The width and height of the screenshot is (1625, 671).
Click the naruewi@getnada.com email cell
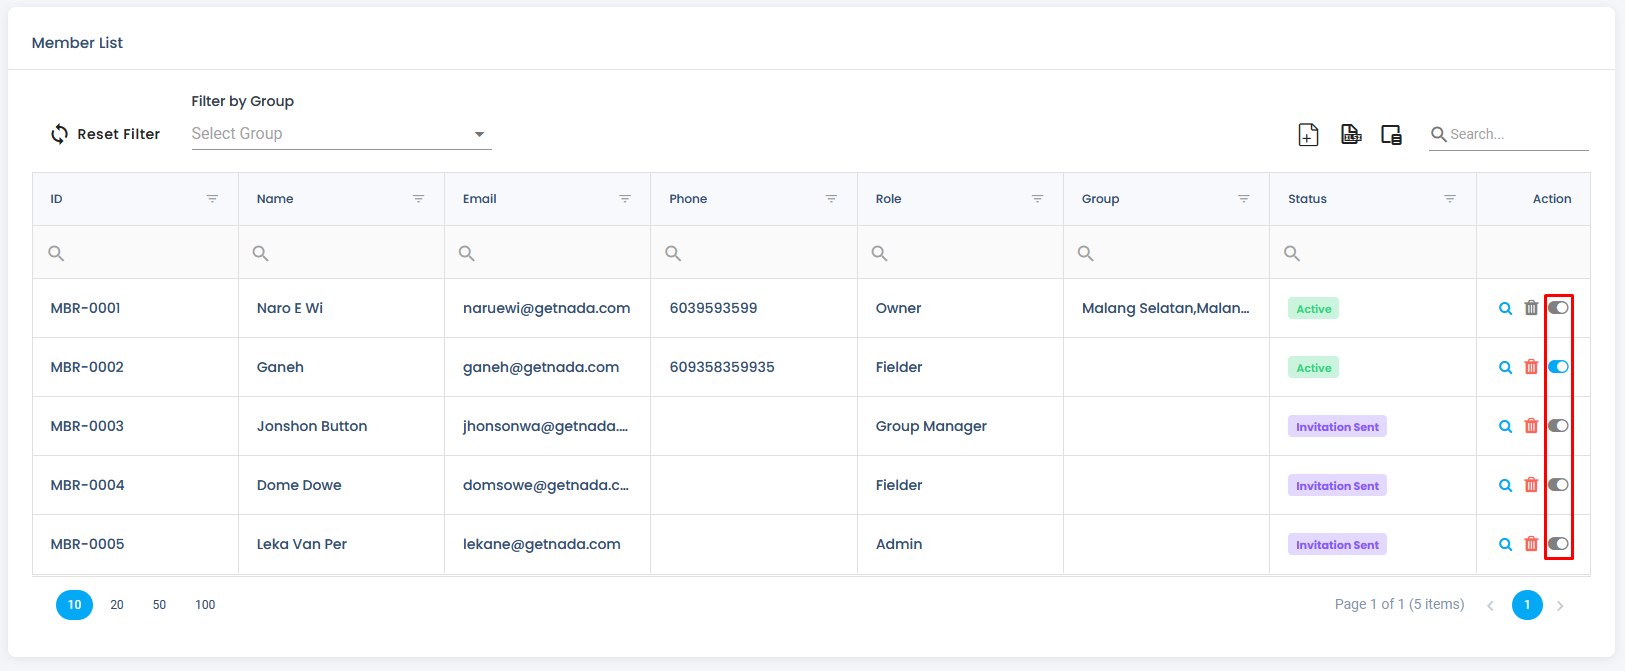(x=547, y=308)
